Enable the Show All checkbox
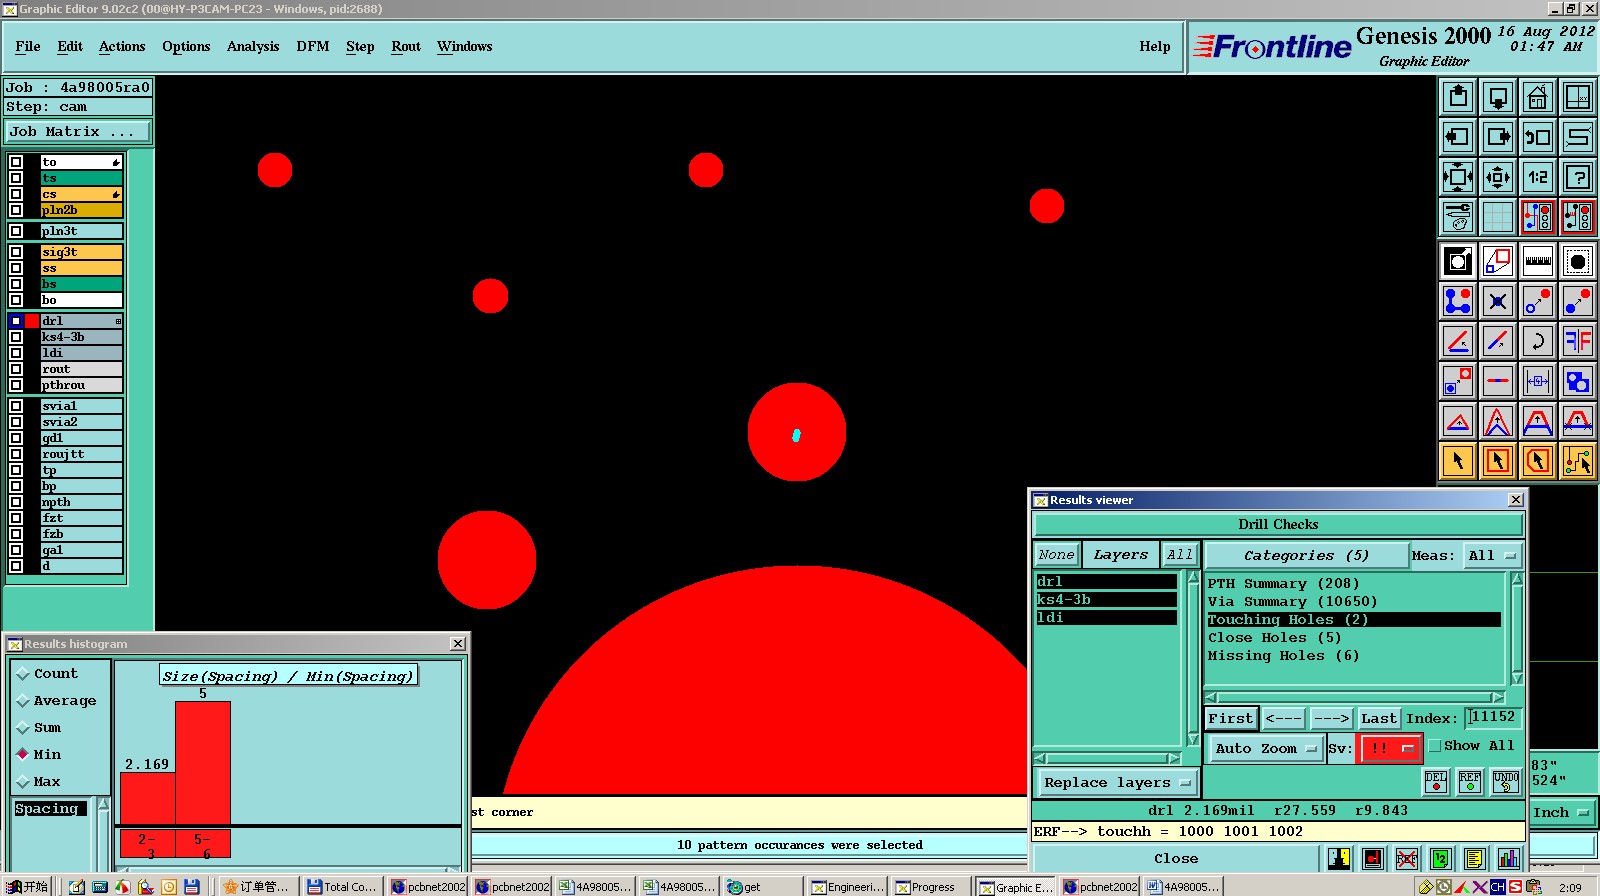 click(1435, 746)
